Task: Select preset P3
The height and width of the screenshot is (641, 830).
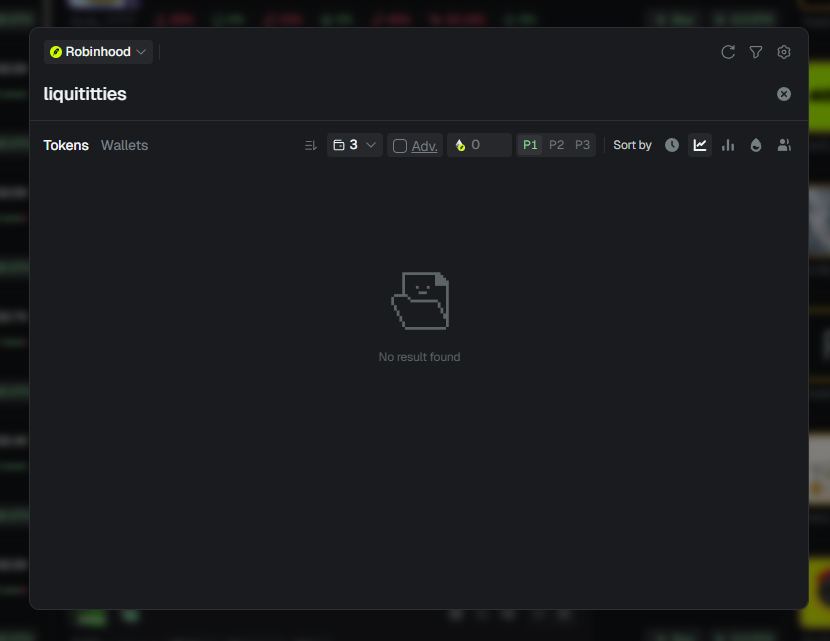Action: [x=582, y=145]
